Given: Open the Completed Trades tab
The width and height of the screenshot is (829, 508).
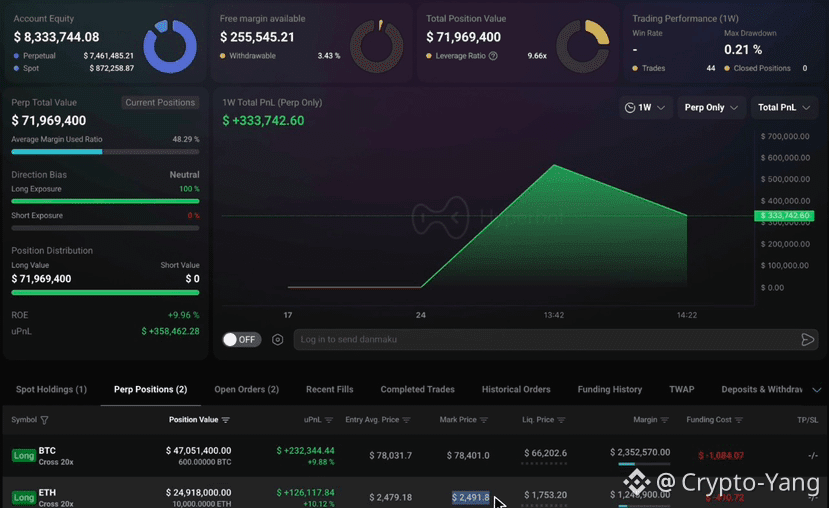Looking at the screenshot, I should pos(418,390).
